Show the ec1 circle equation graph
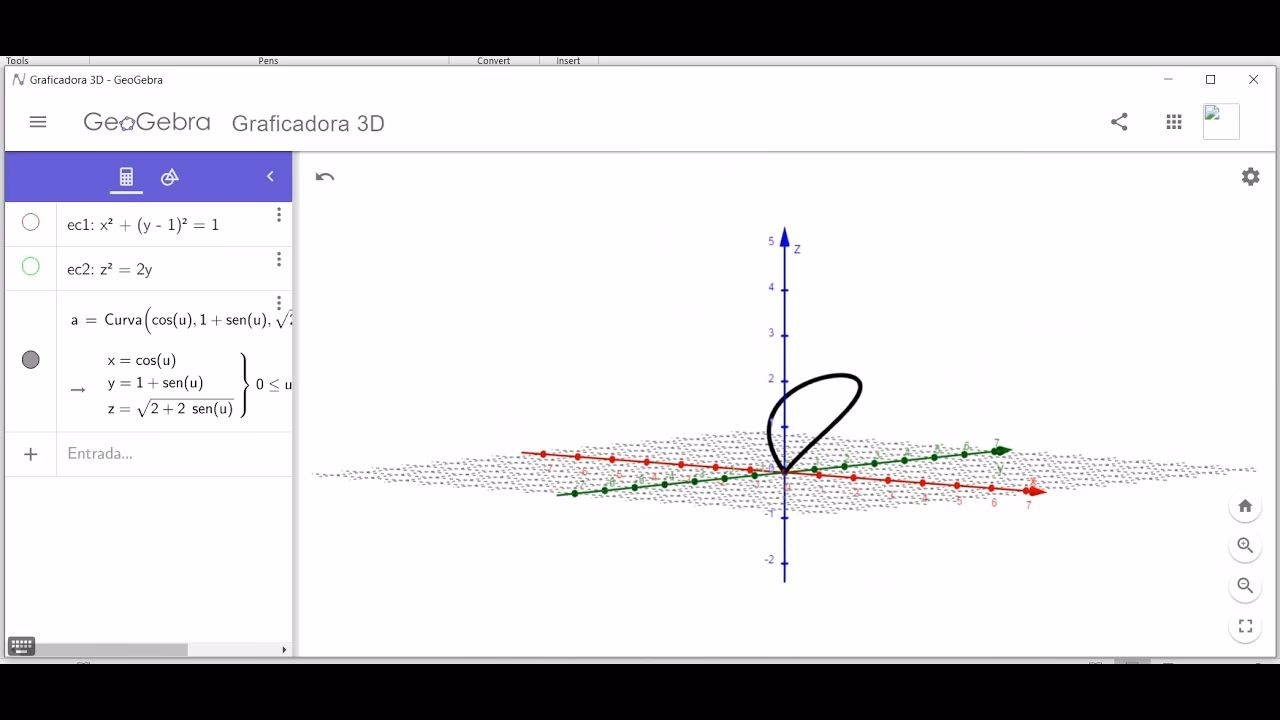The width and height of the screenshot is (1280, 720). [x=30, y=222]
